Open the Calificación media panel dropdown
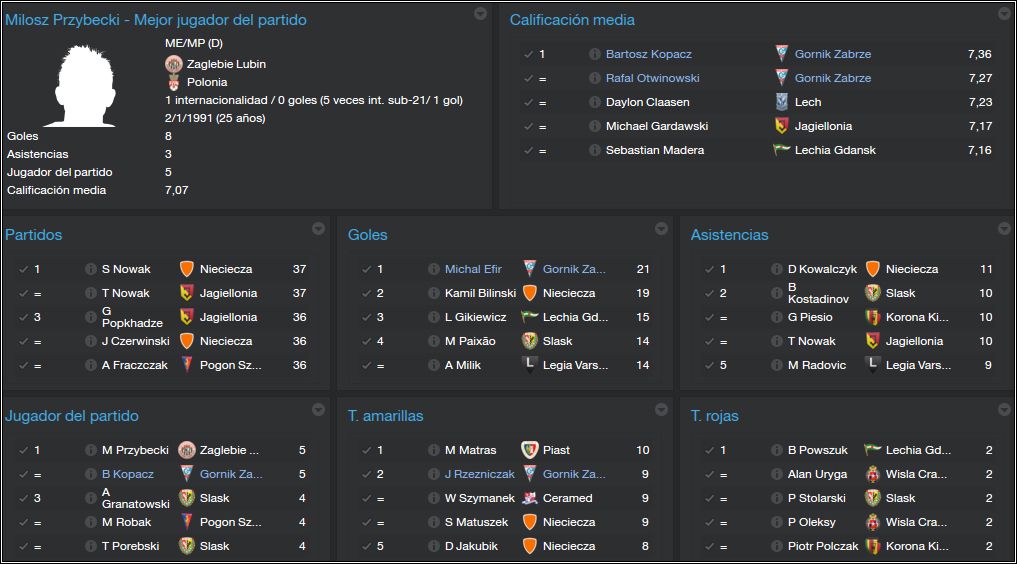This screenshot has height=564, width=1017. click(1004, 14)
